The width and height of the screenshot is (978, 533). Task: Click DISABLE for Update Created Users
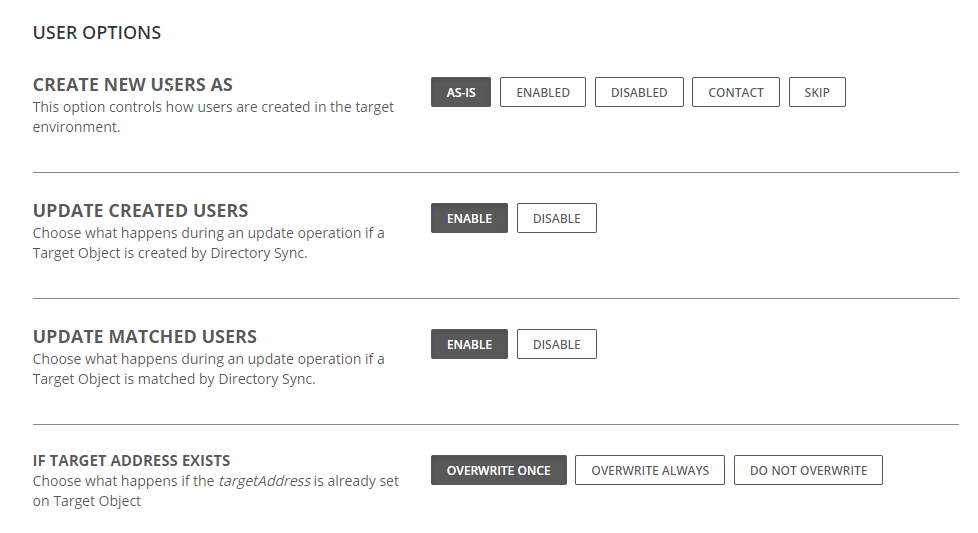[x=557, y=218]
